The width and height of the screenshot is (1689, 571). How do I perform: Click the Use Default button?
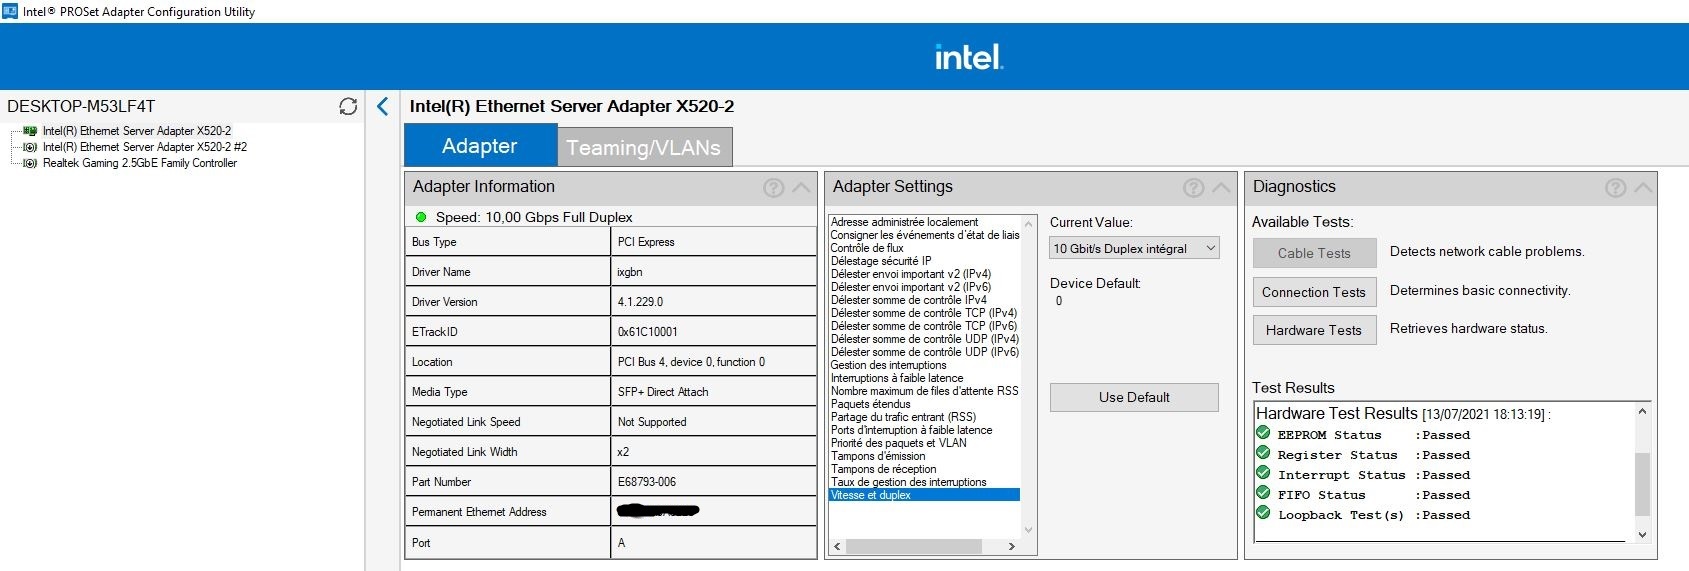tap(1134, 397)
